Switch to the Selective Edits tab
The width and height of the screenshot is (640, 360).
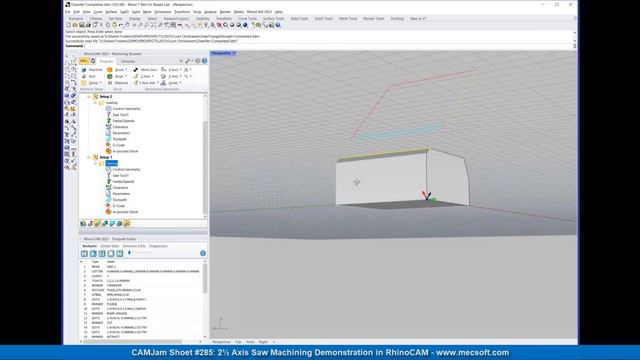point(134,246)
